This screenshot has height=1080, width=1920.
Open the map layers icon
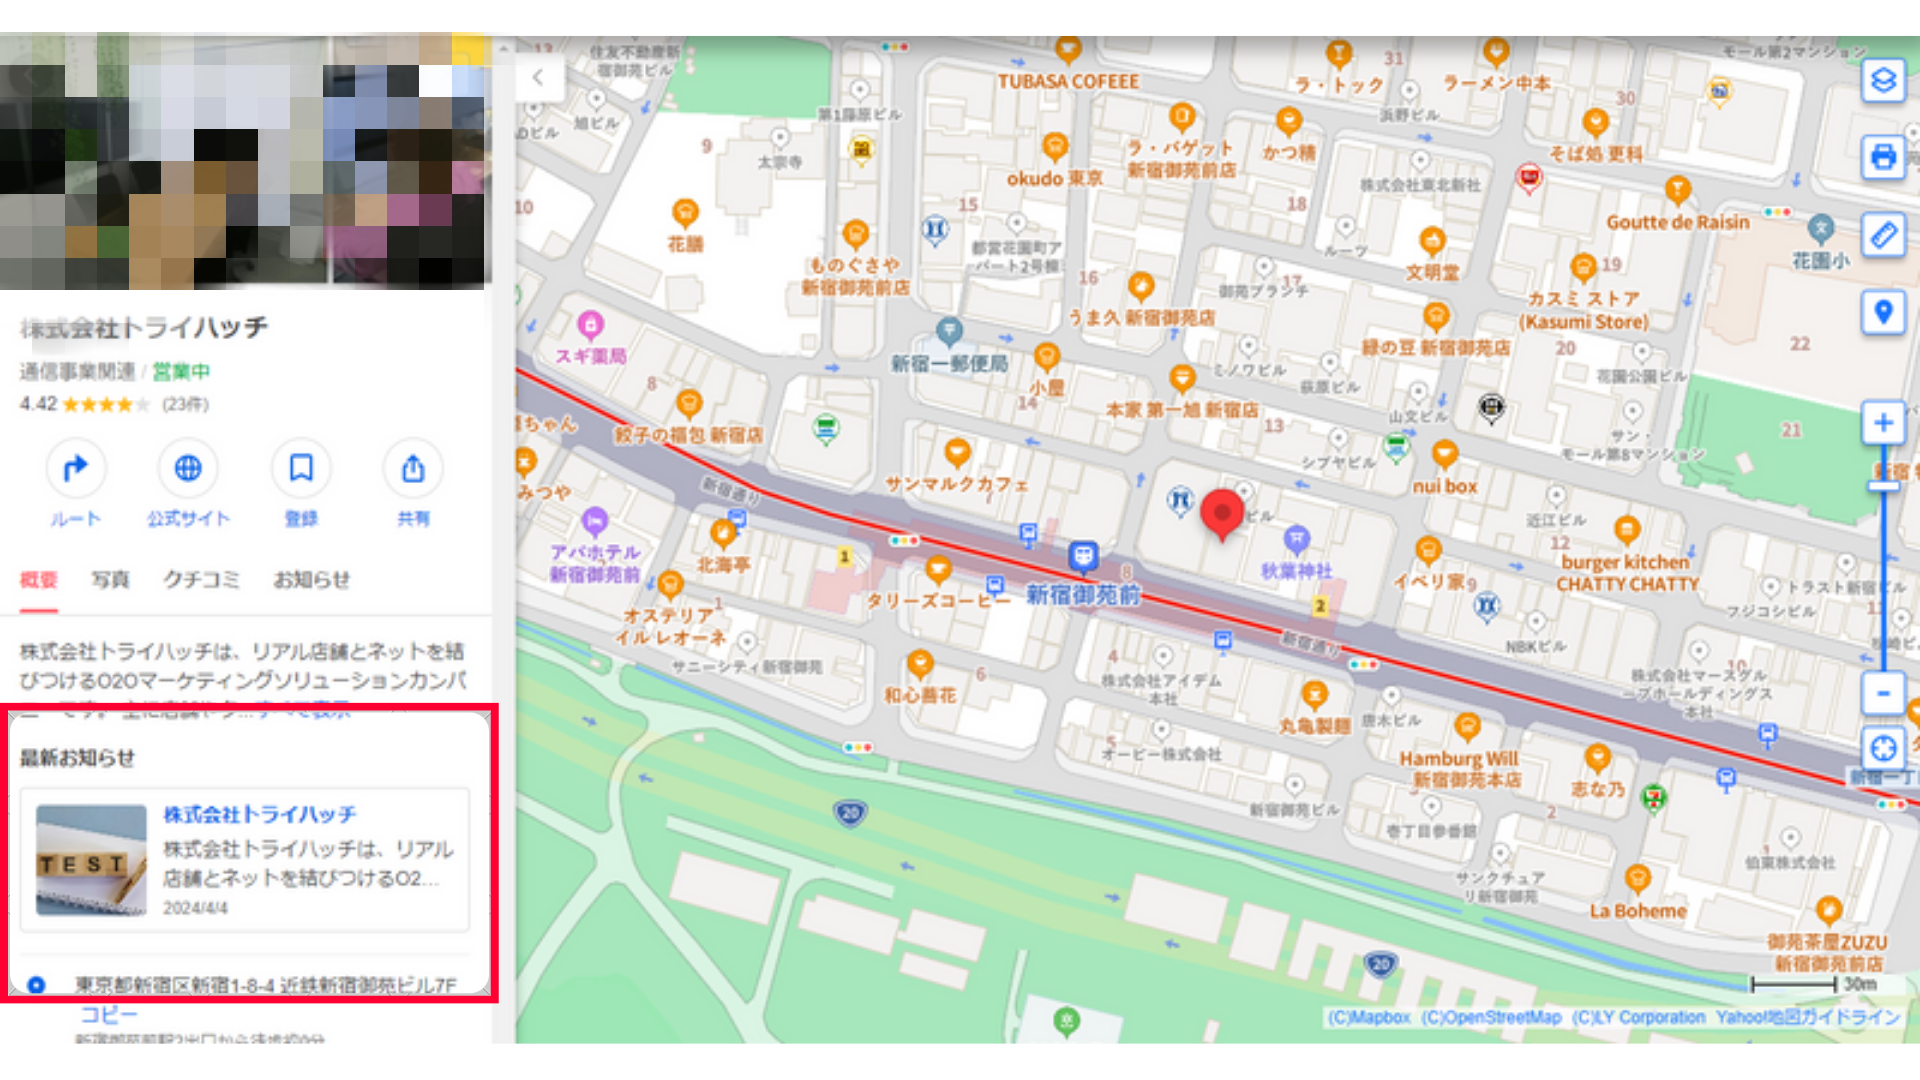tap(1883, 80)
